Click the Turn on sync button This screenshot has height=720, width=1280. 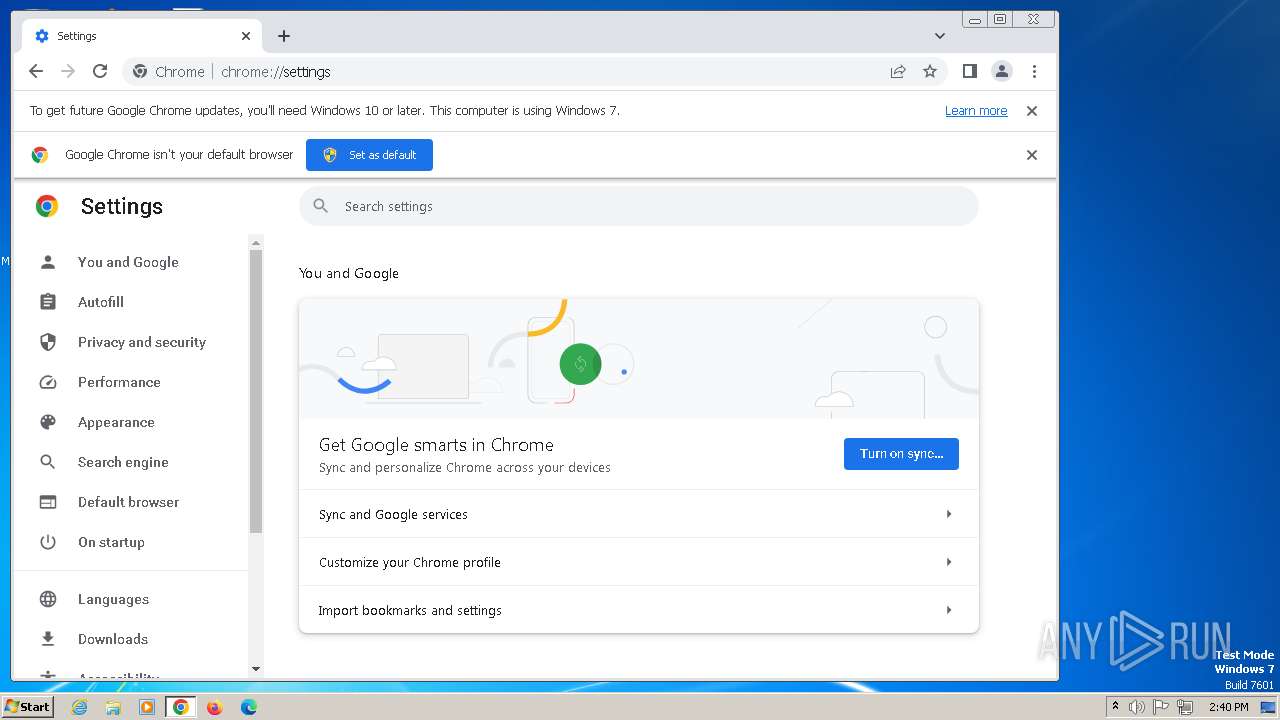coord(901,454)
